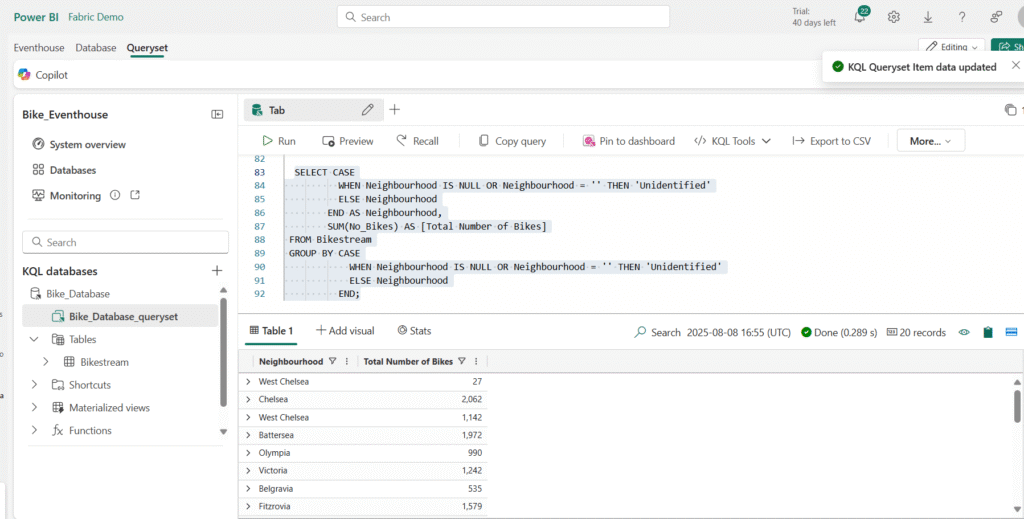The width and height of the screenshot is (1024, 519).
Task: Open Monitoring in the side pane
Action: click(x=67, y=195)
